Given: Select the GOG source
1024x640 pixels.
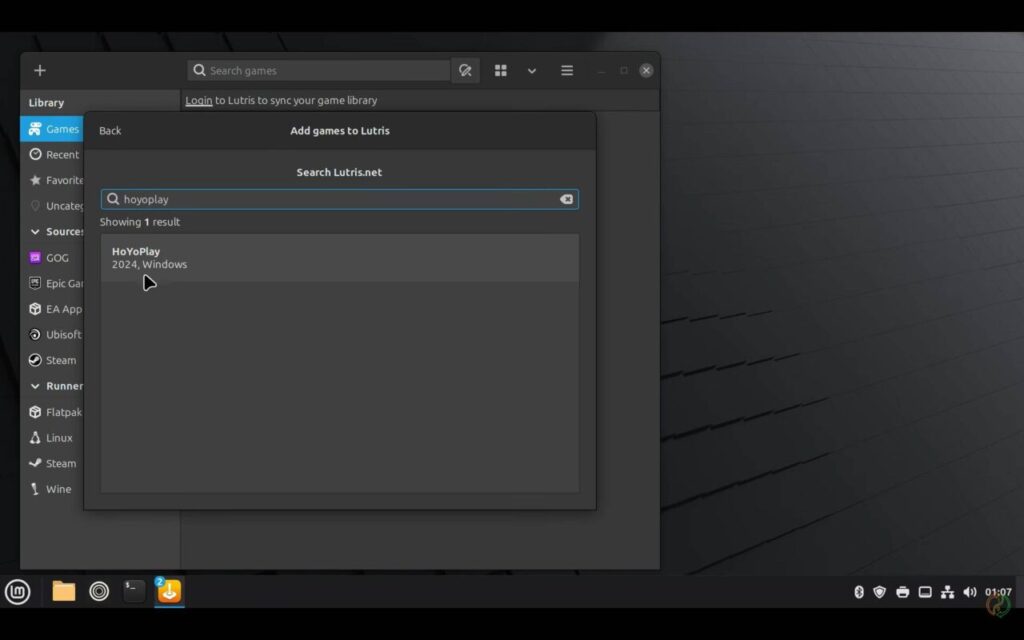Looking at the screenshot, I should (x=52, y=257).
